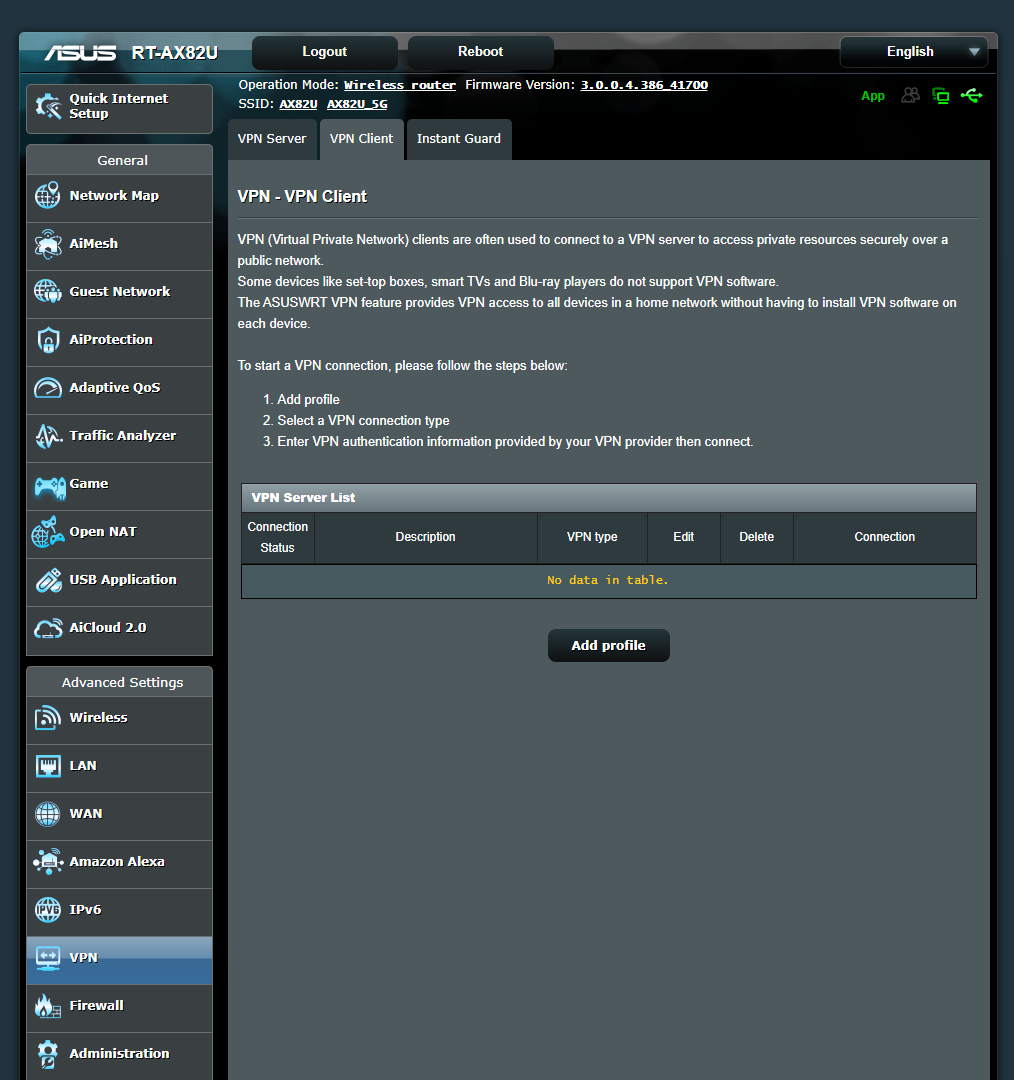Click the Add profile button
This screenshot has width=1014, height=1080.
pyautogui.click(x=608, y=645)
